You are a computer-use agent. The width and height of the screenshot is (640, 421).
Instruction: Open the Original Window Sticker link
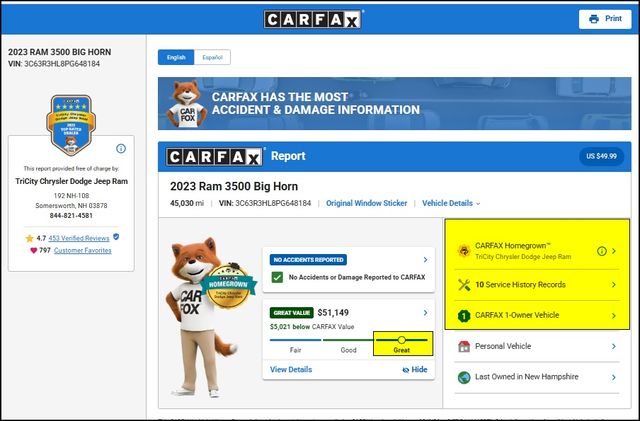[366, 203]
